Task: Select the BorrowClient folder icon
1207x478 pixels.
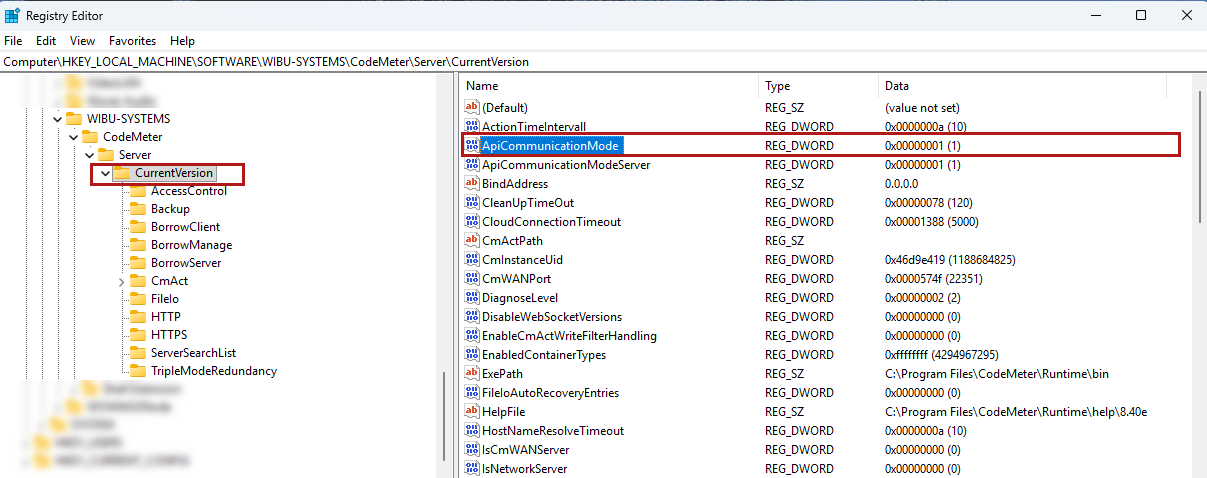Action: 139,227
